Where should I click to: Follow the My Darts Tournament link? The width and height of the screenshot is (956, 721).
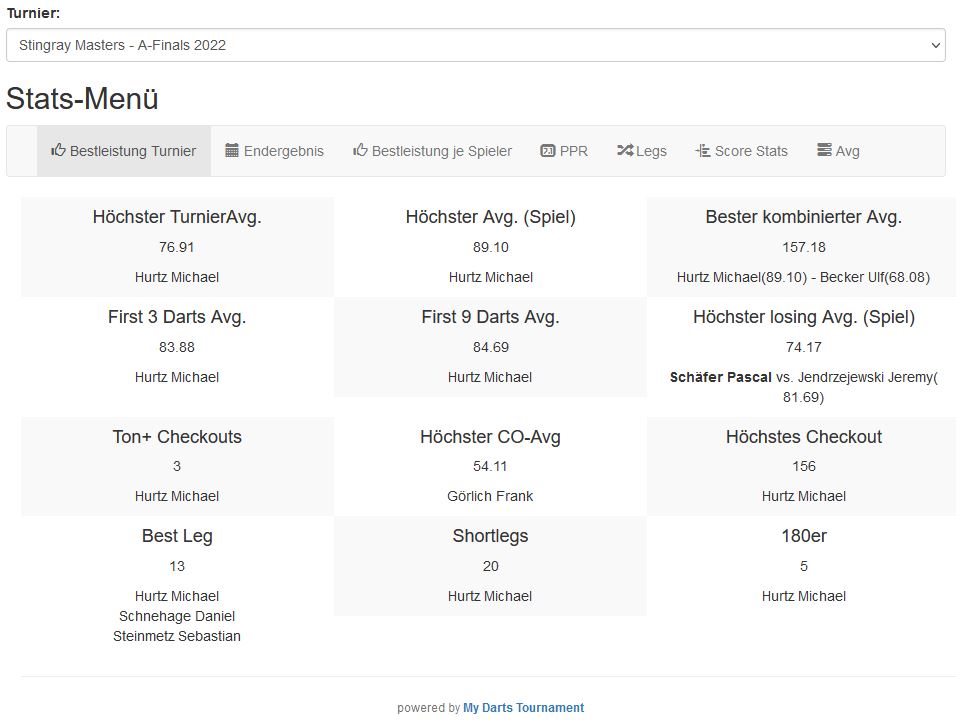point(523,708)
